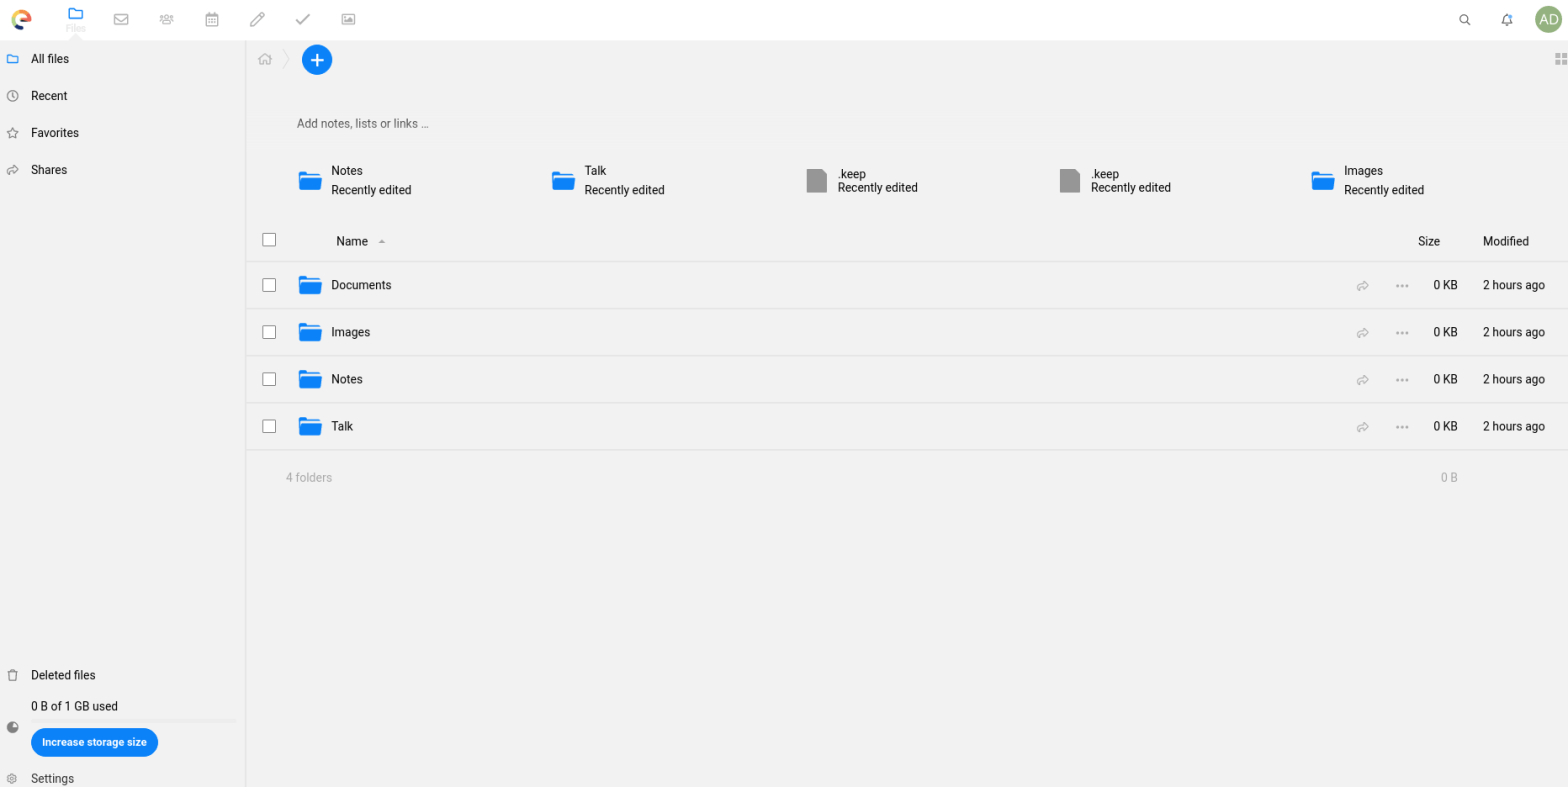Viewport: 1568px width, 787px height.
Task: Open more actions for Notes folder
Action: click(1402, 380)
